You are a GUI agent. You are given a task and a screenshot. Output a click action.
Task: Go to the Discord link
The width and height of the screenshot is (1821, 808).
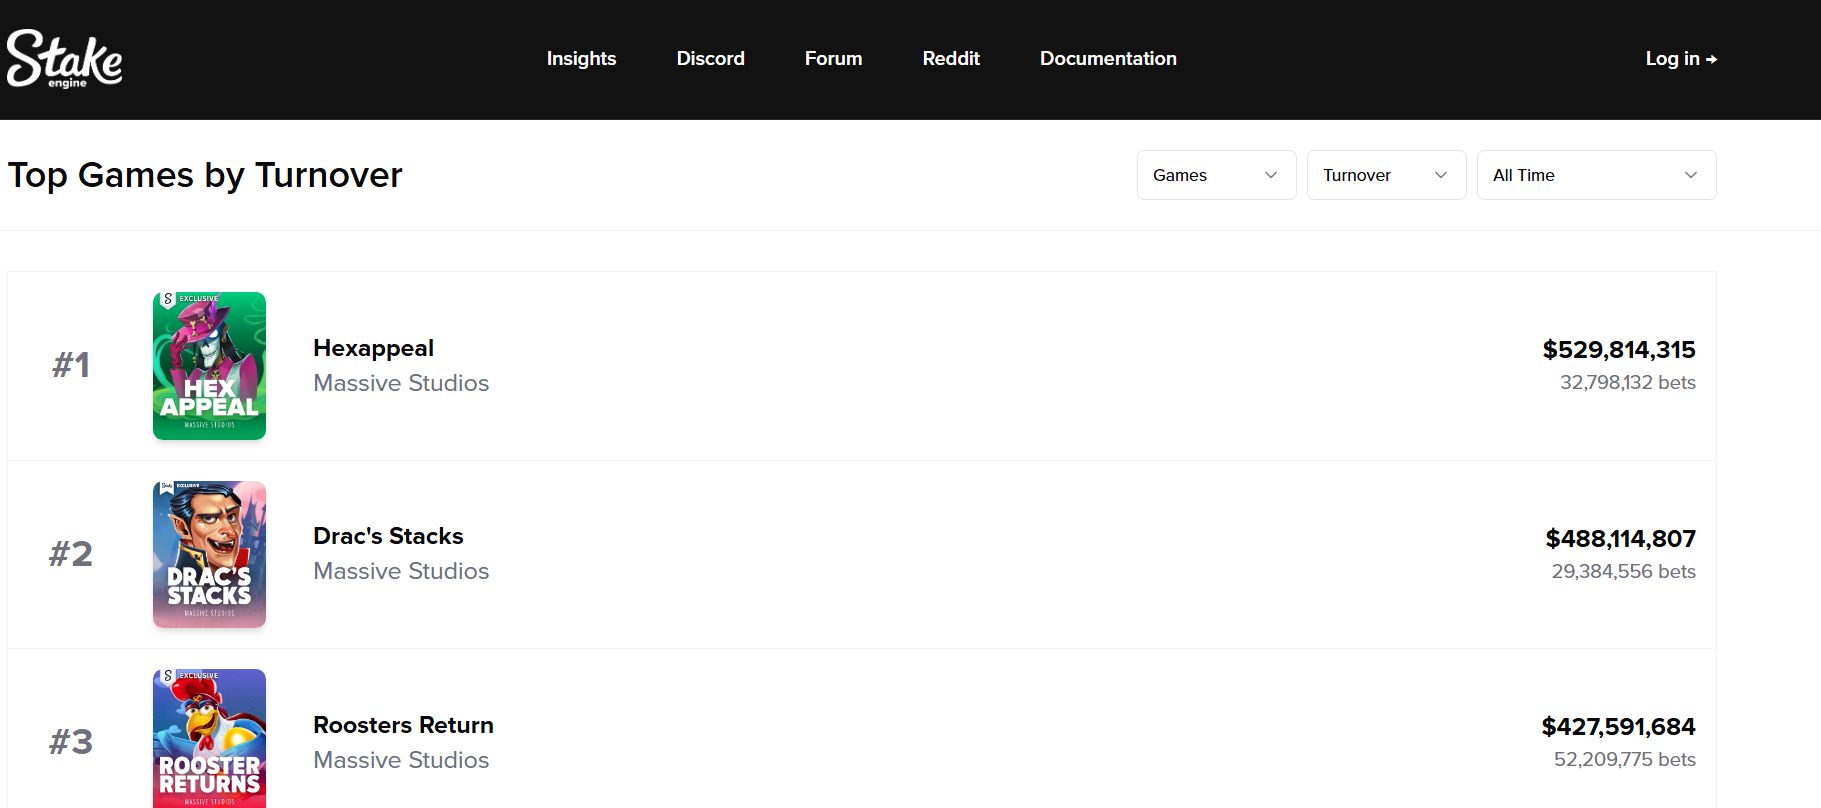[710, 59]
